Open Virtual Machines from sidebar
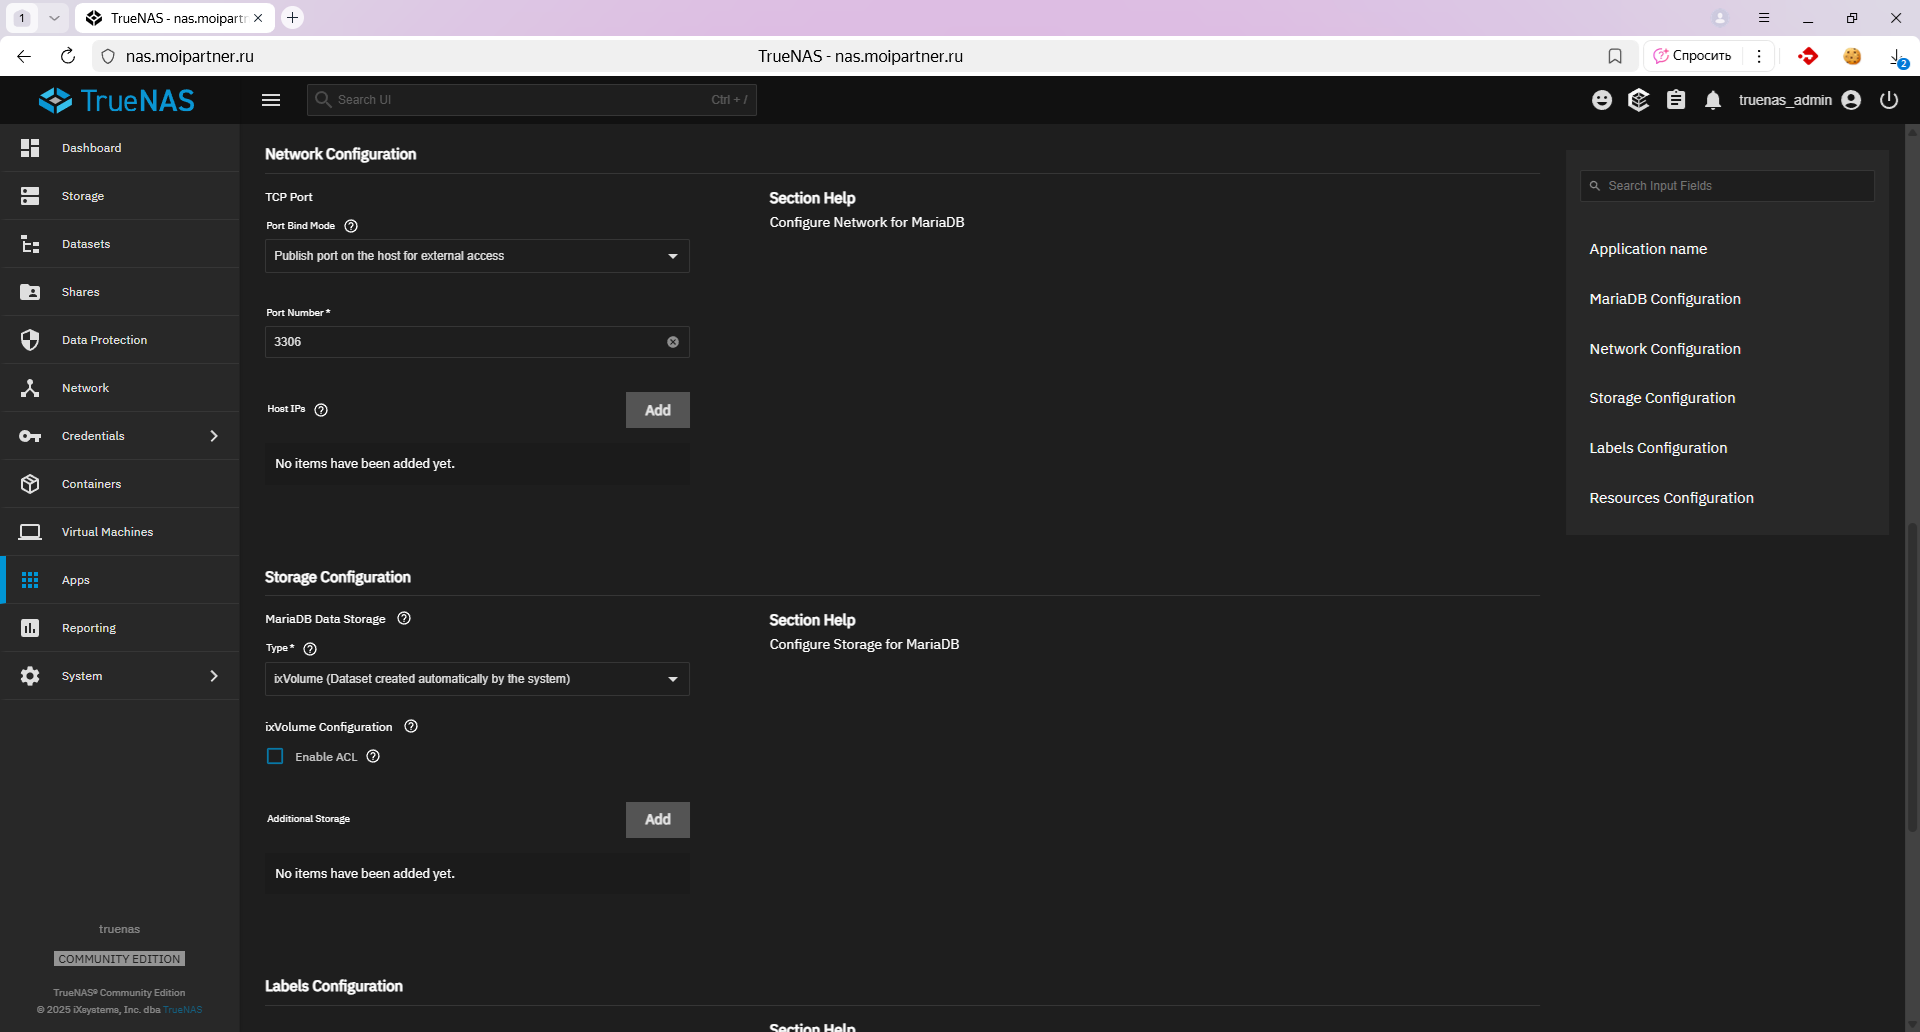This screenshot has height=1032, width=1920. coord(107,532)
